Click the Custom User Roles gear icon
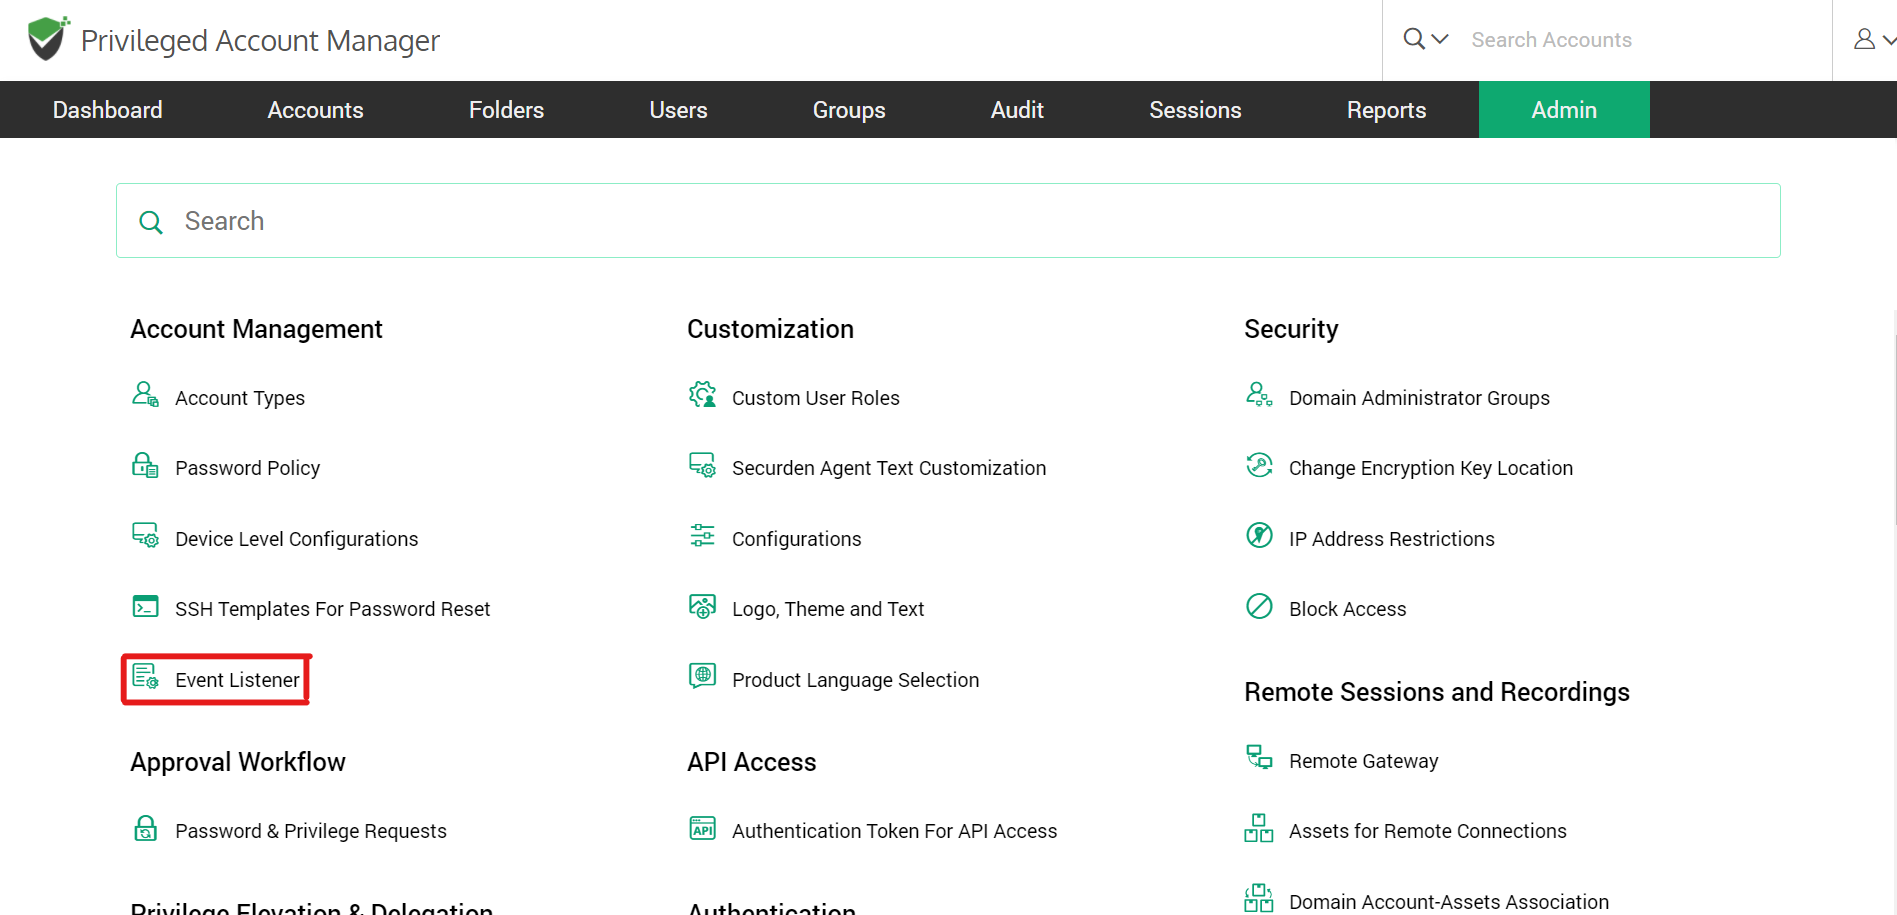Screen dimensions: 1897x915 pyautogui.click(x=702, y=395)
